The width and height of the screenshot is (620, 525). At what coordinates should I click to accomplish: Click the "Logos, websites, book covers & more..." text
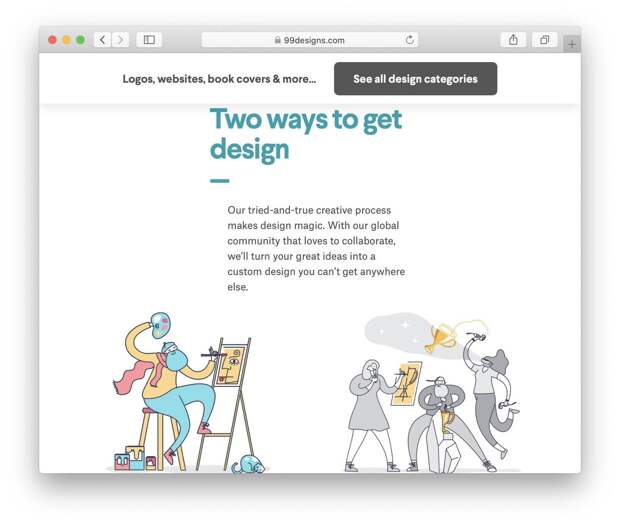pos(219,79)
